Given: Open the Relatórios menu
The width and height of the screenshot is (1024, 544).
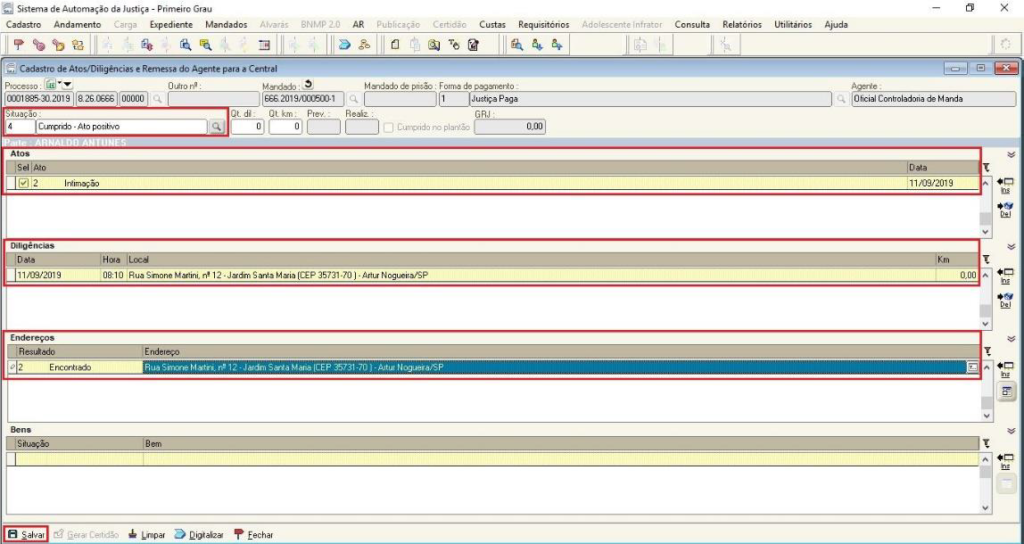Looking at the screenshot, I should (742, 25).
